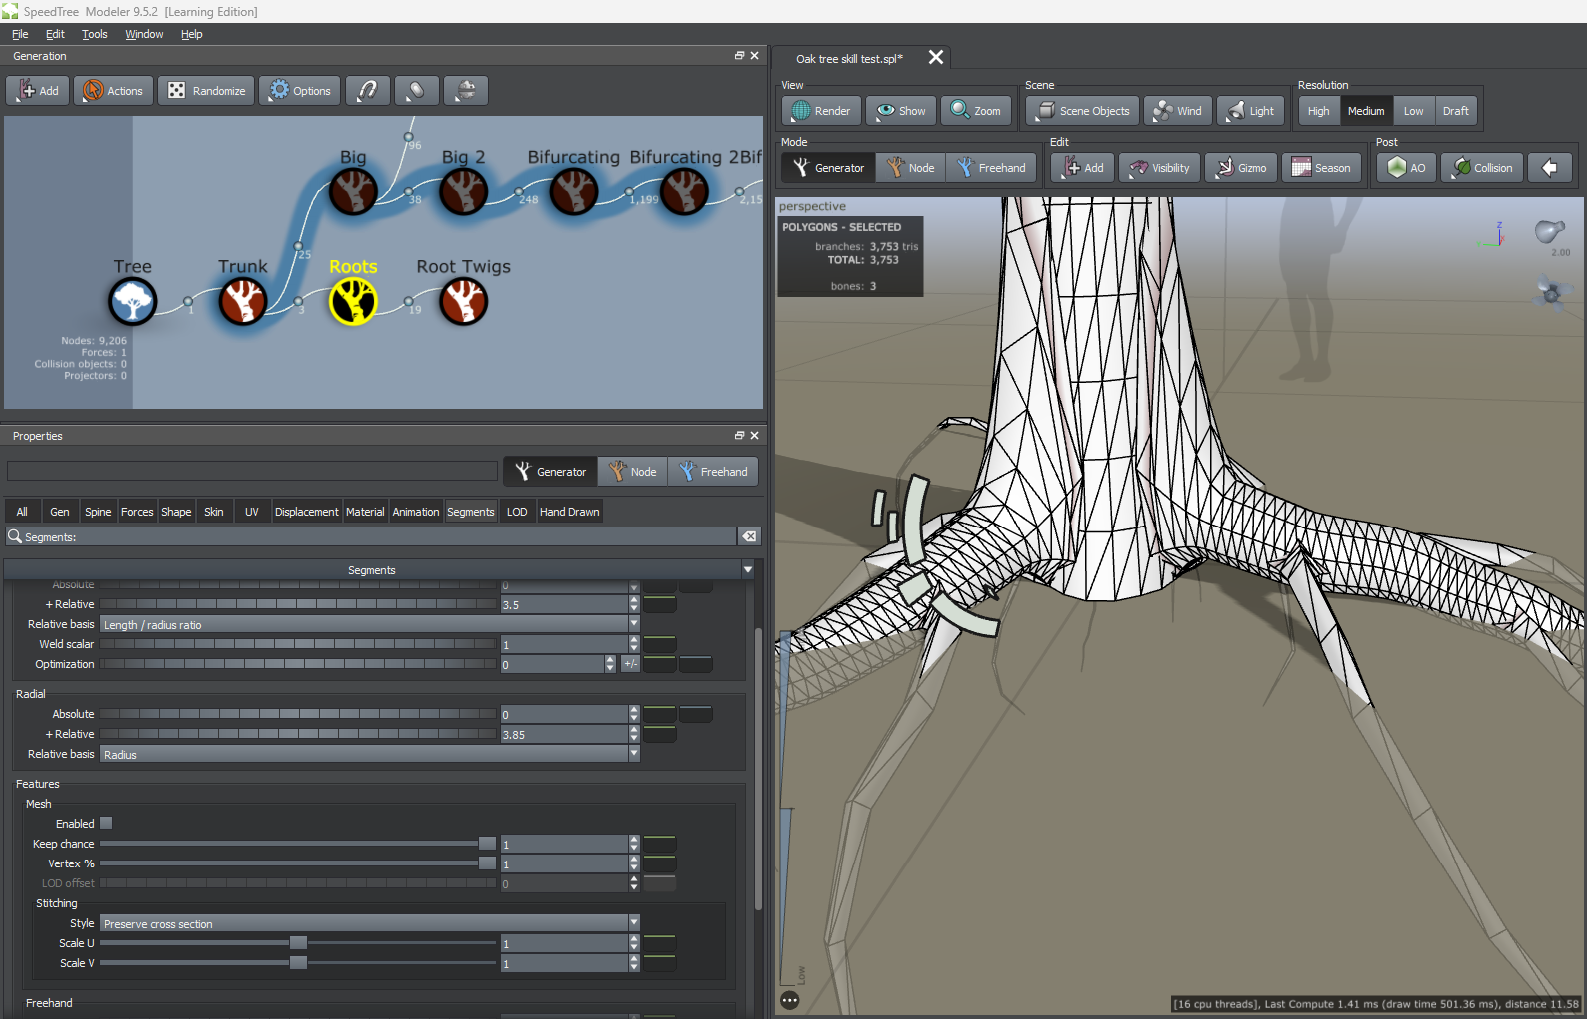
Task: Select the Root Twigs generator node
Action: pyautogui.click(x=463, y=301)
